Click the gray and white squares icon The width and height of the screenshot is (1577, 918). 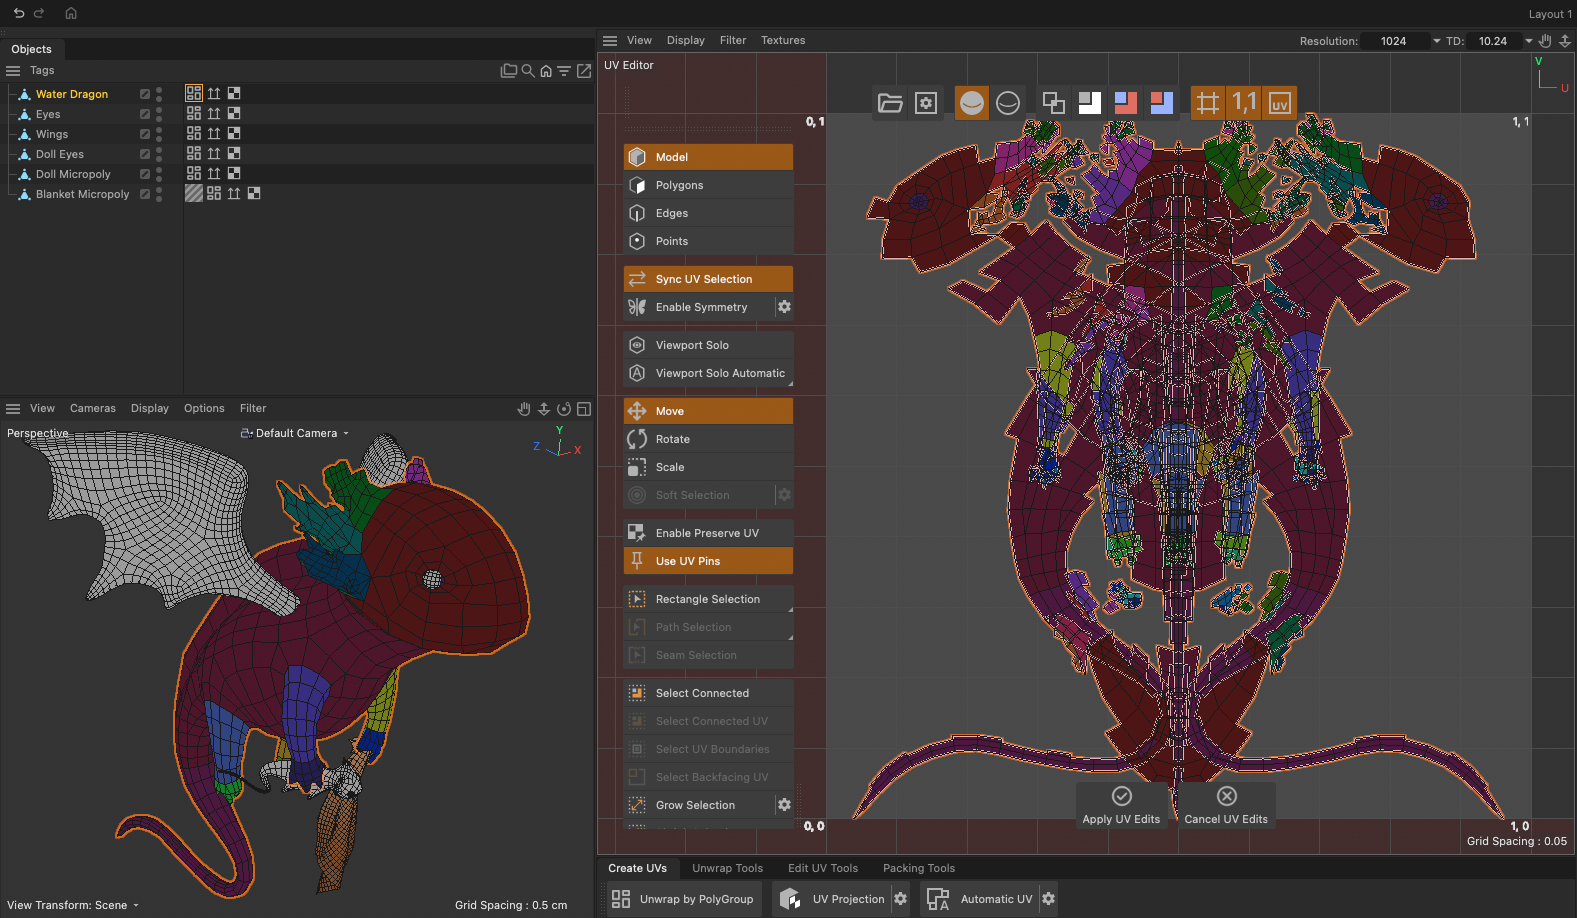coord(1089,103)
